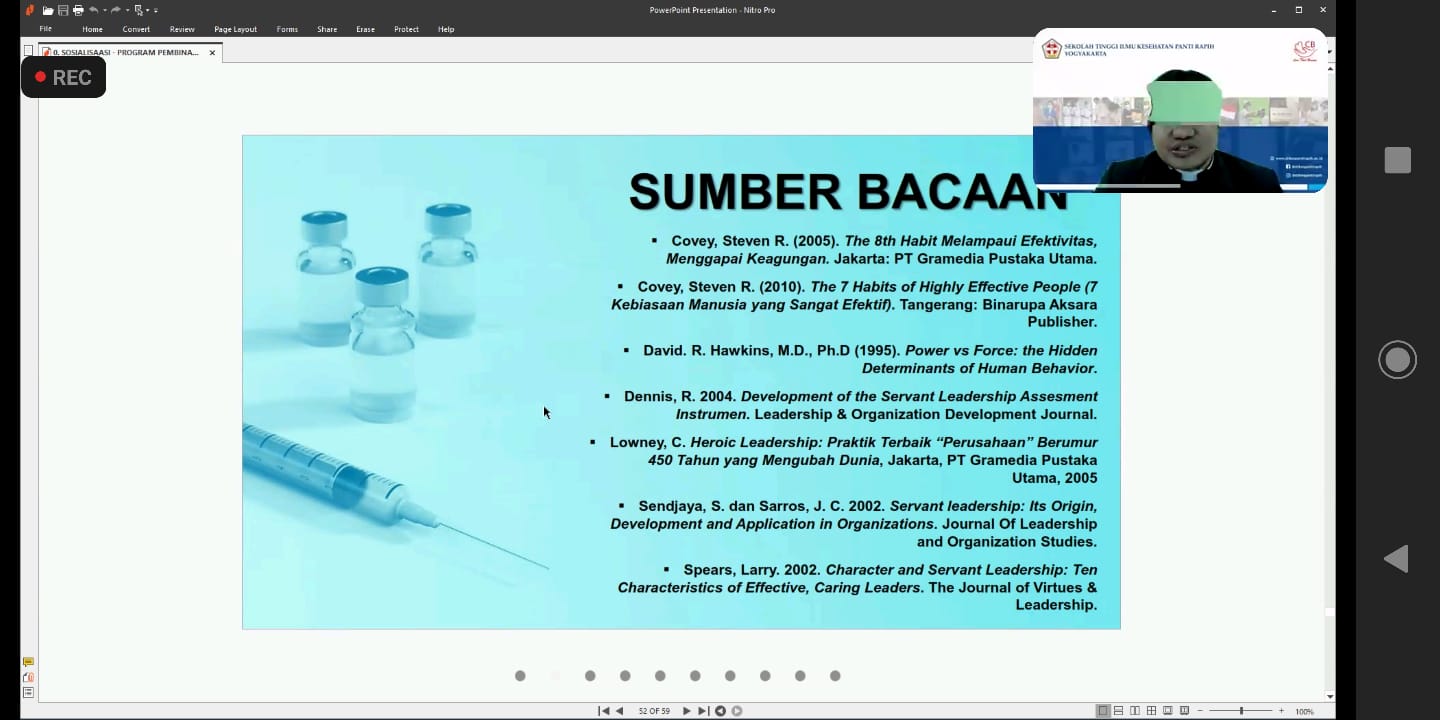This screenshot has width=1440, height=720.
Task: Open the Page Layout tab
Action: coord(235,29)
